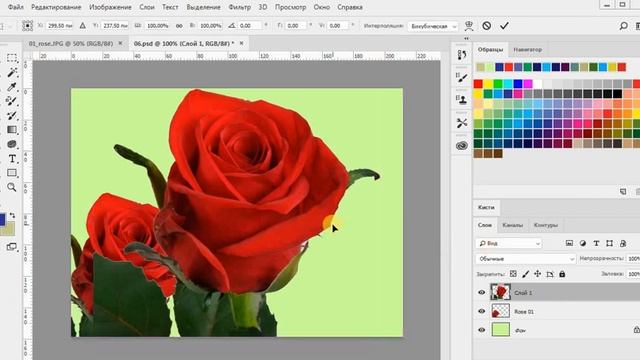Open the Слои menu

coord(147,7)
